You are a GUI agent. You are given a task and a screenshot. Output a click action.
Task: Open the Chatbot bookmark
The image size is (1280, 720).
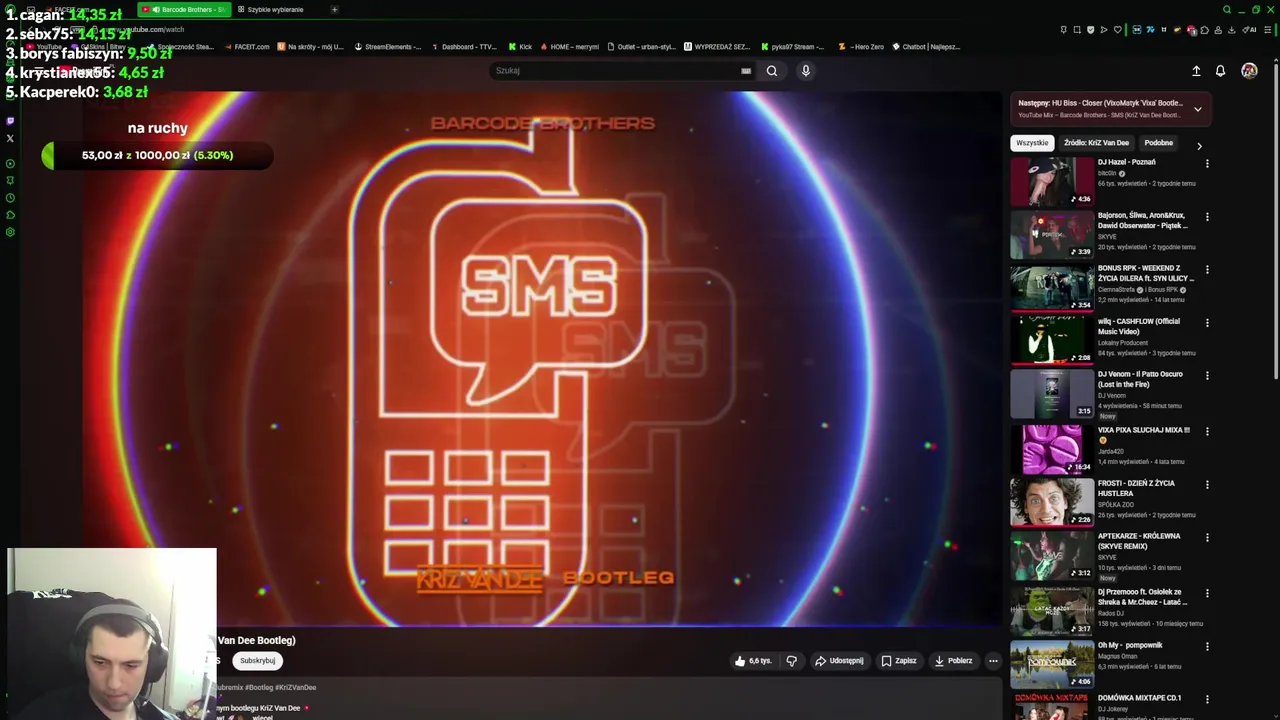926,47
